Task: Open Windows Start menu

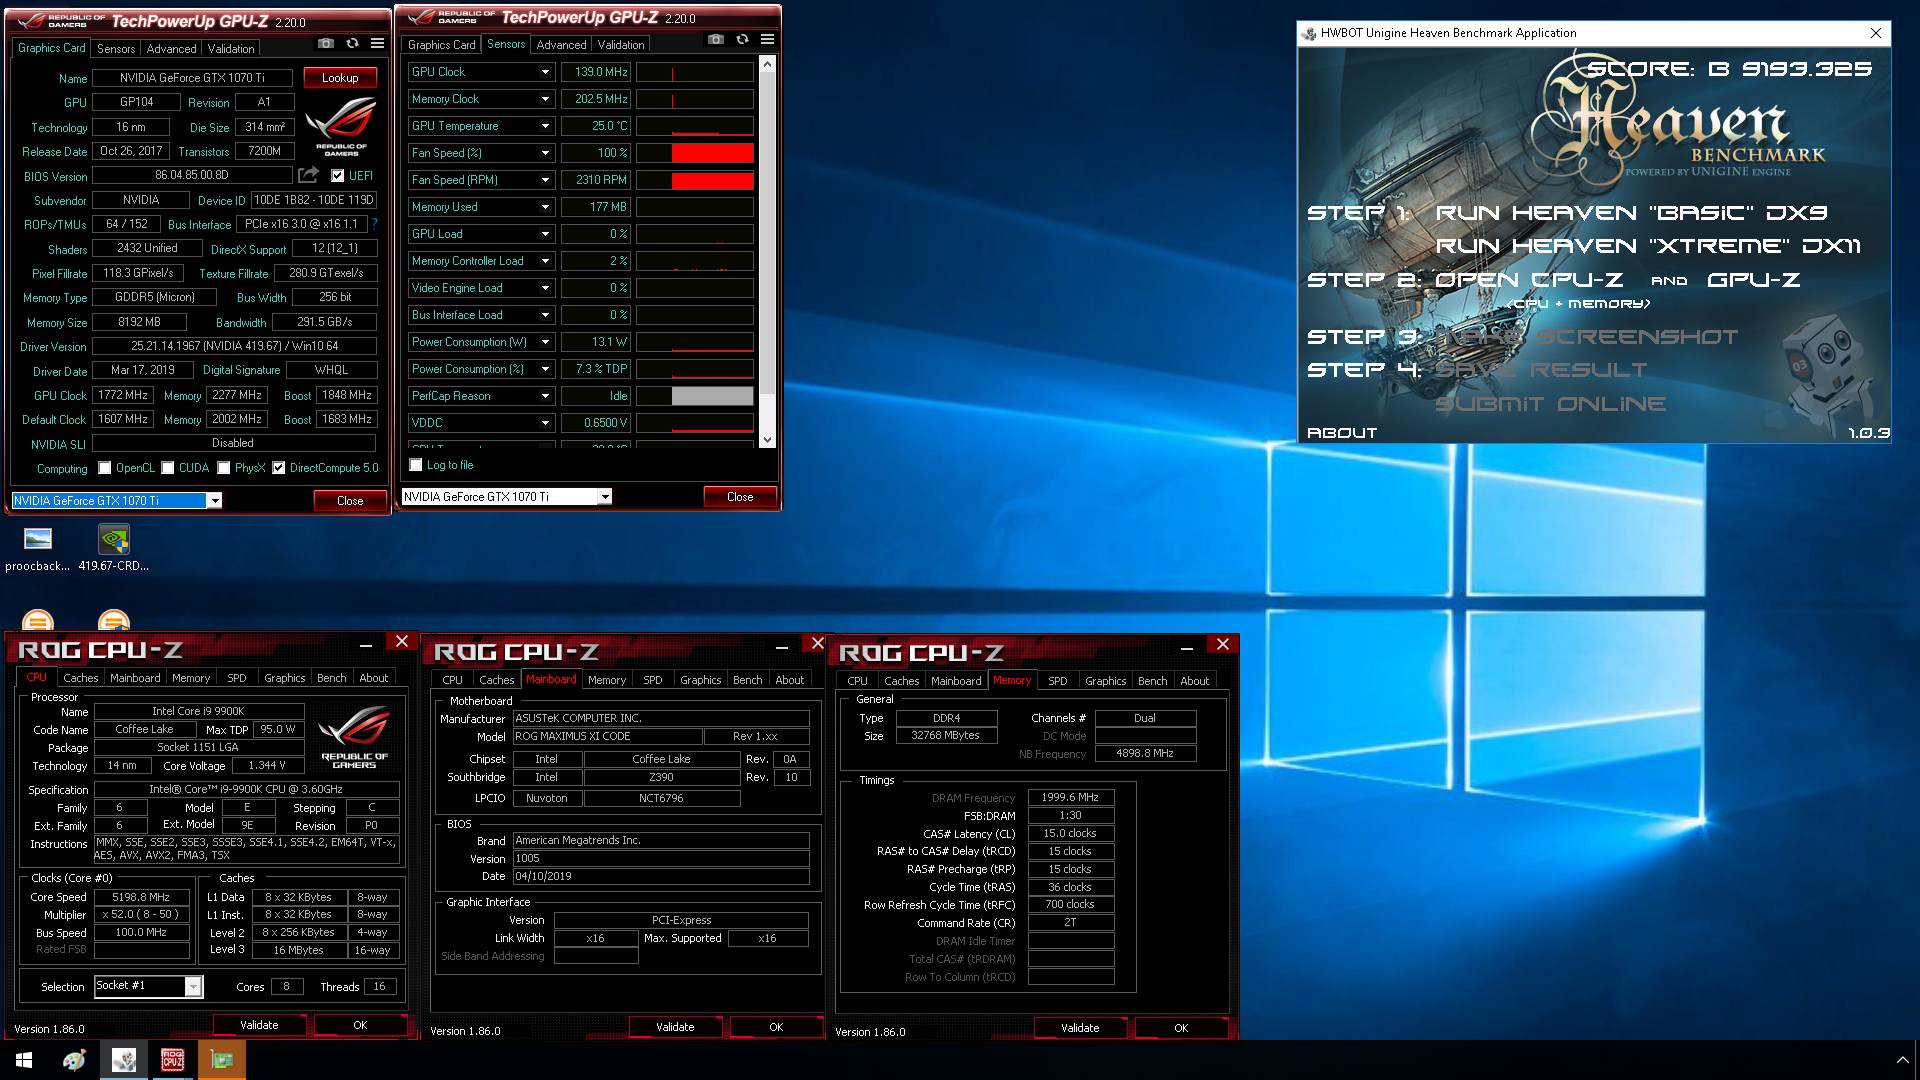Action: click(x=24, y=1060)
